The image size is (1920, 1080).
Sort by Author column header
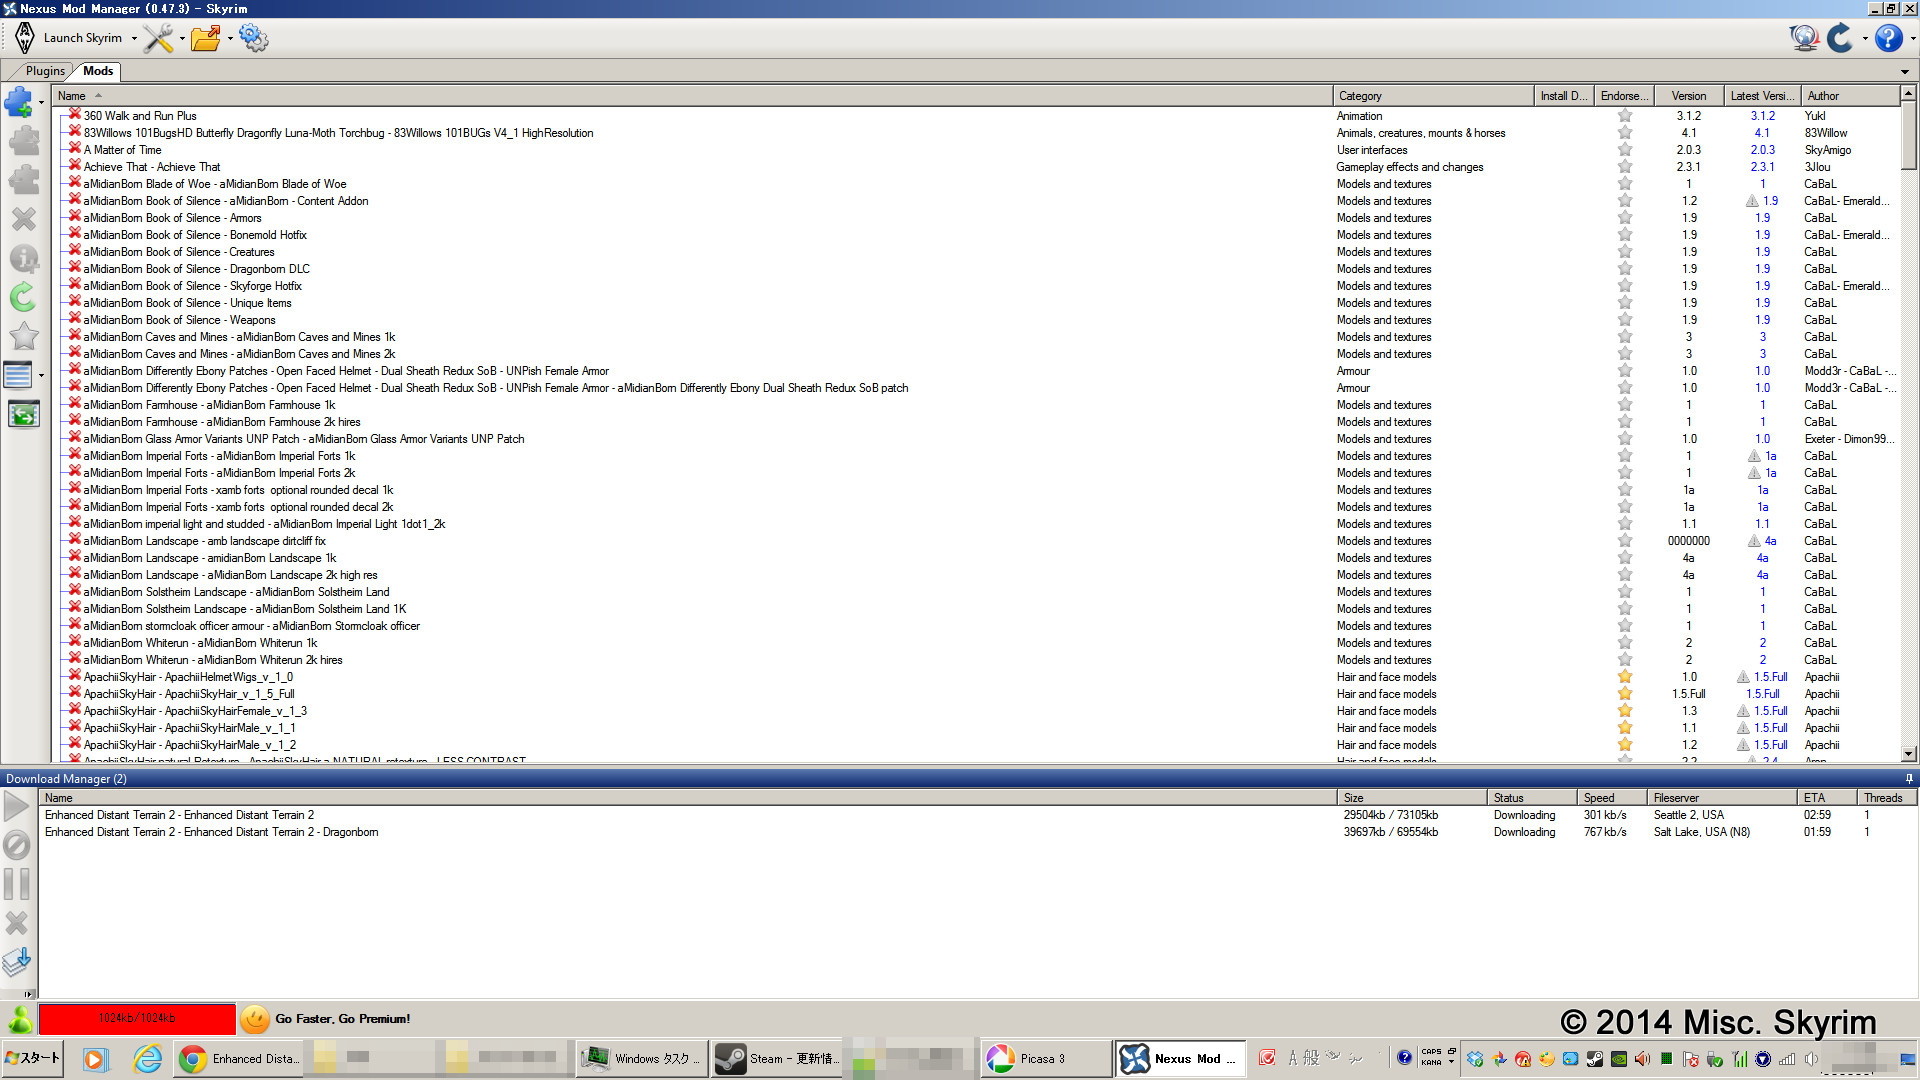point(1849,96)
